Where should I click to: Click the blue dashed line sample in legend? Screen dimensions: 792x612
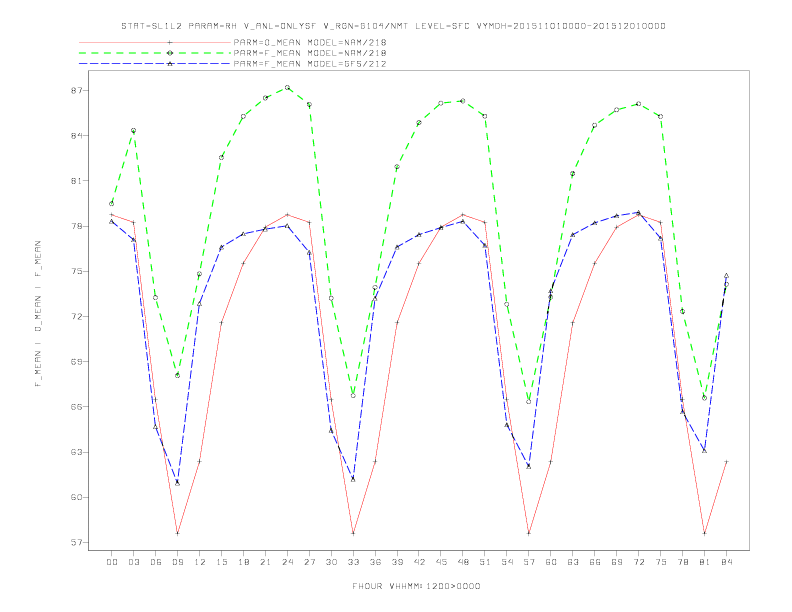[x=155, y=64]
